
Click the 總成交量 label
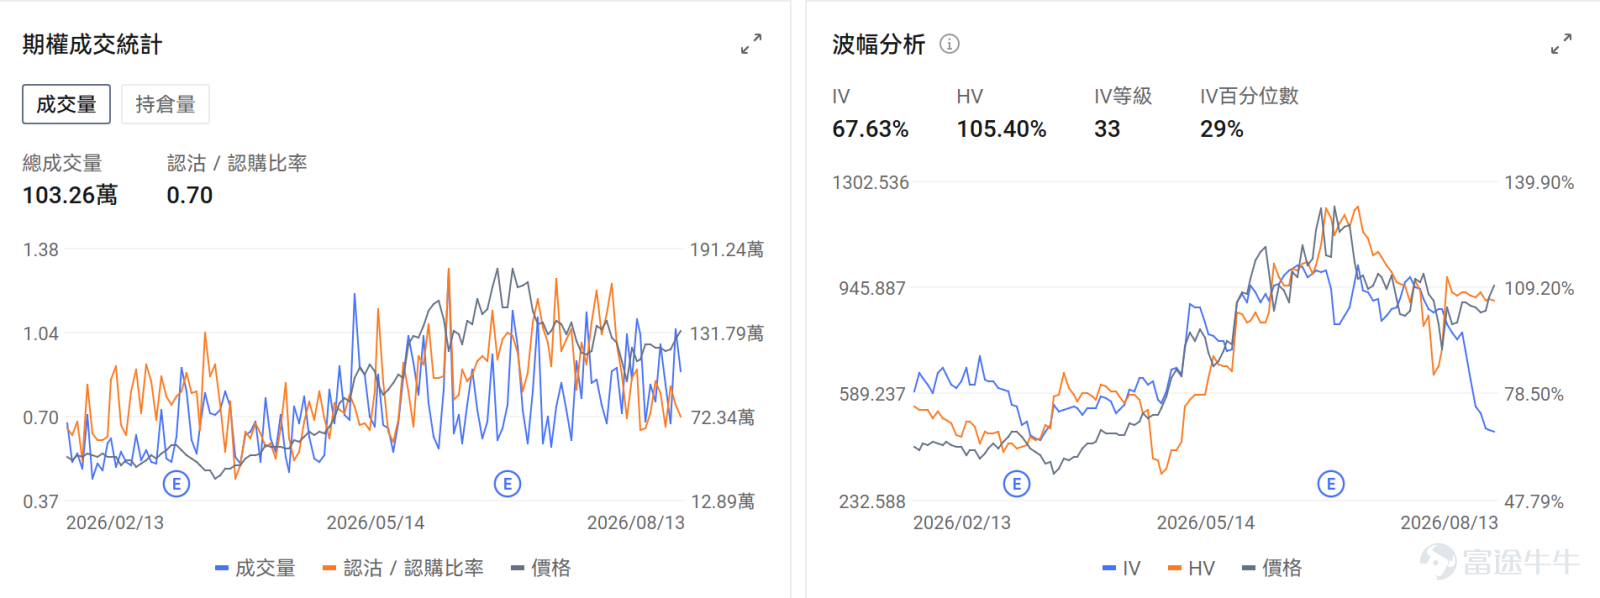[62, 163]
